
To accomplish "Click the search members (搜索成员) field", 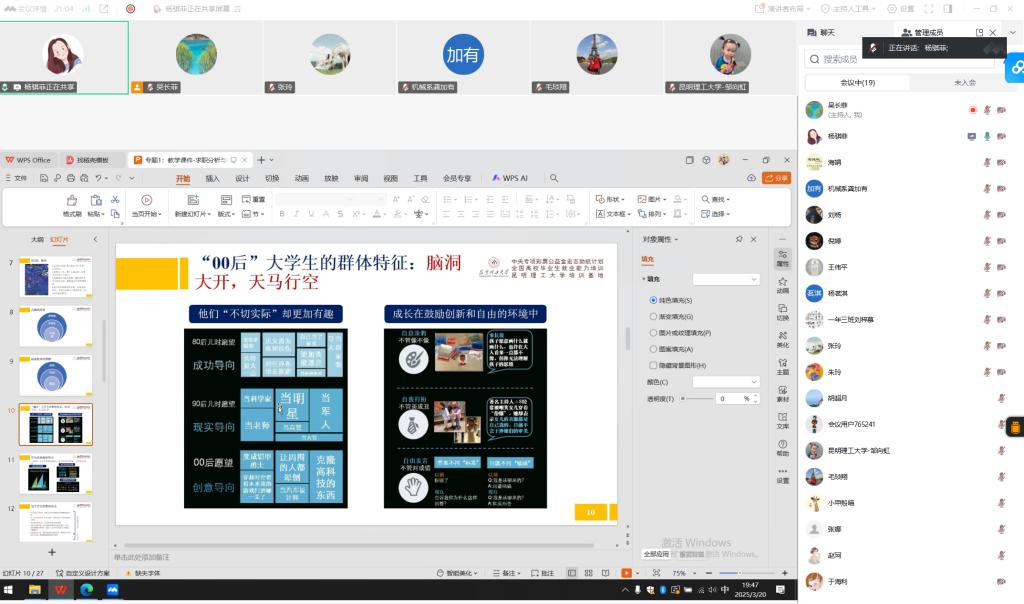I will coord(899,59).
